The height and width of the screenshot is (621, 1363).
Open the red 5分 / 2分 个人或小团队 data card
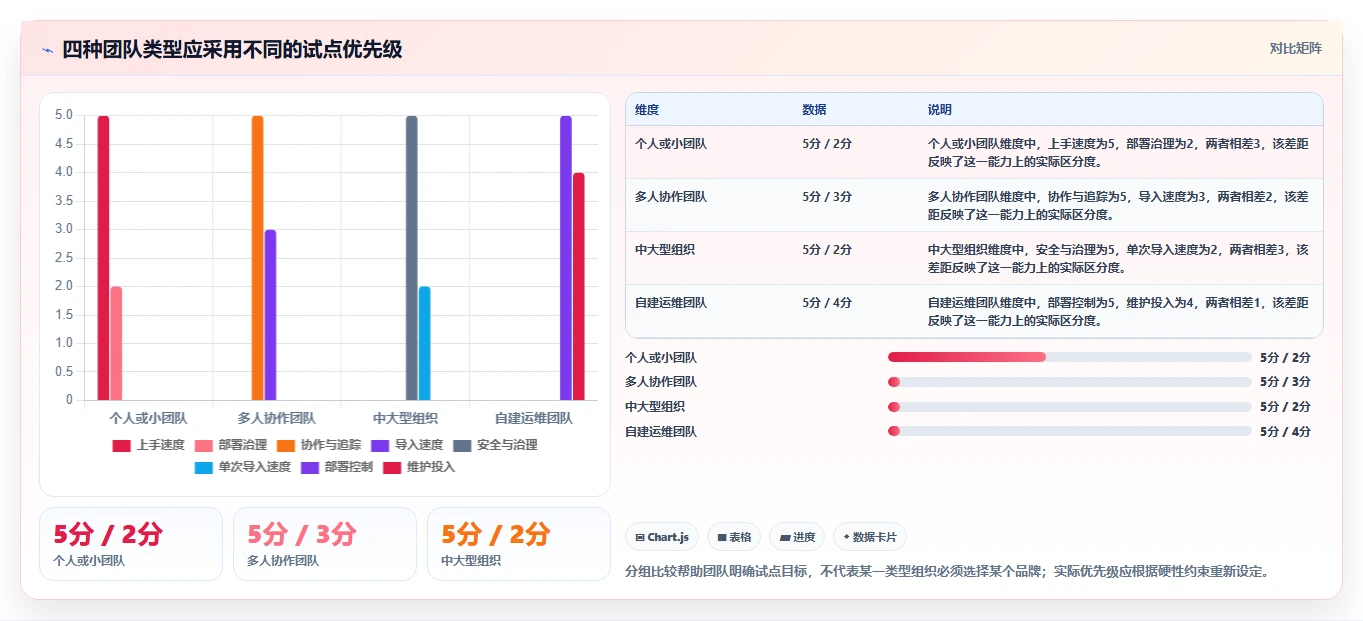[131, 544]
